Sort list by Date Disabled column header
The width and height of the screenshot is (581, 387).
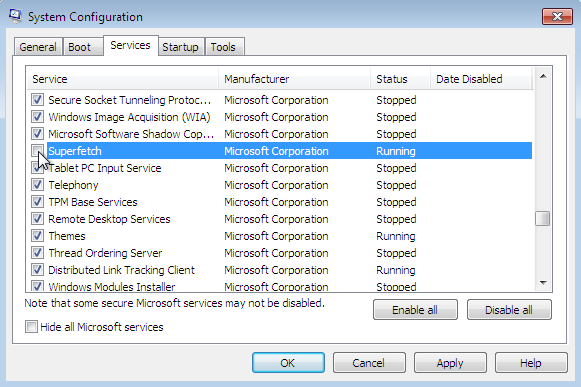[481, 79]
